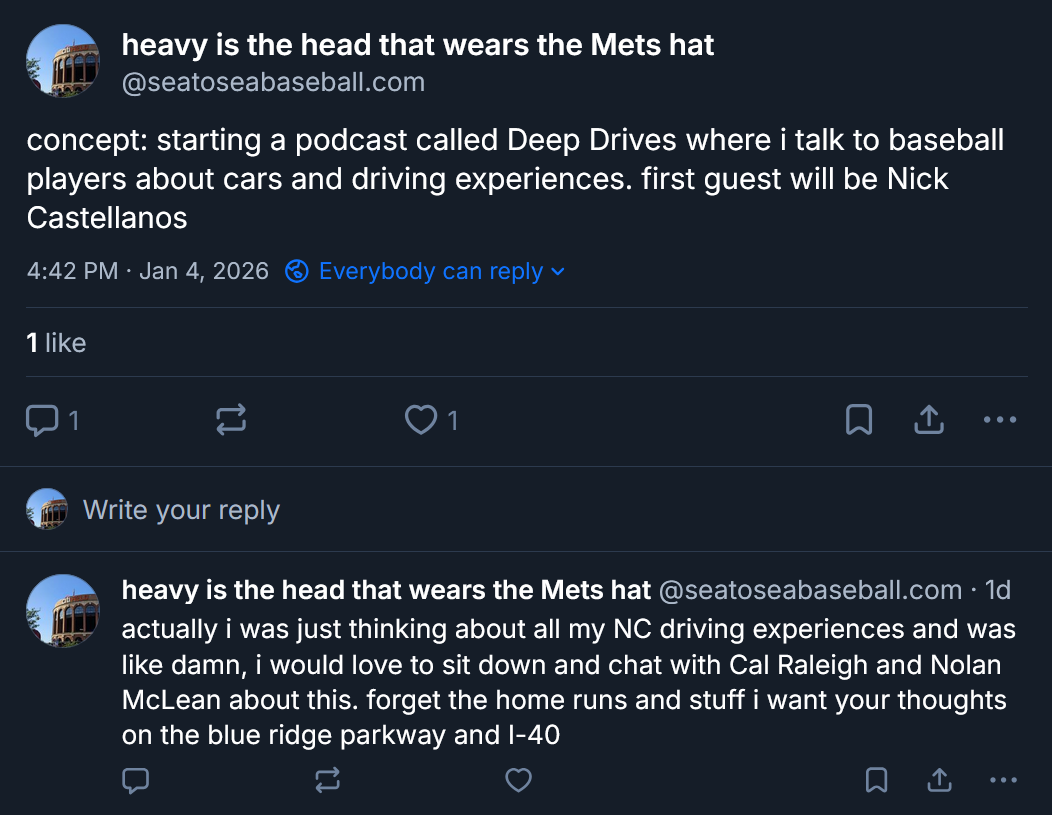This screenshot has width=1052, height=815.
Task: Open more options on the reply
Action: point(1002,780)
